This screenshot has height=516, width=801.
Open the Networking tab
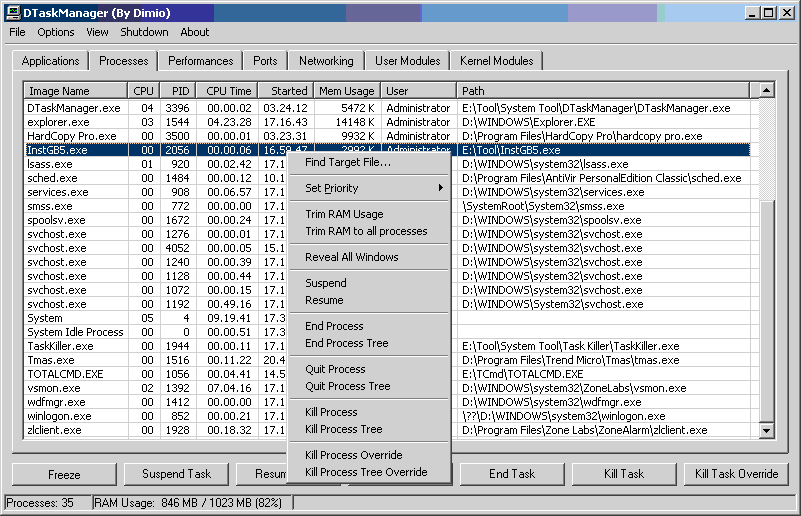coord(326,61)
